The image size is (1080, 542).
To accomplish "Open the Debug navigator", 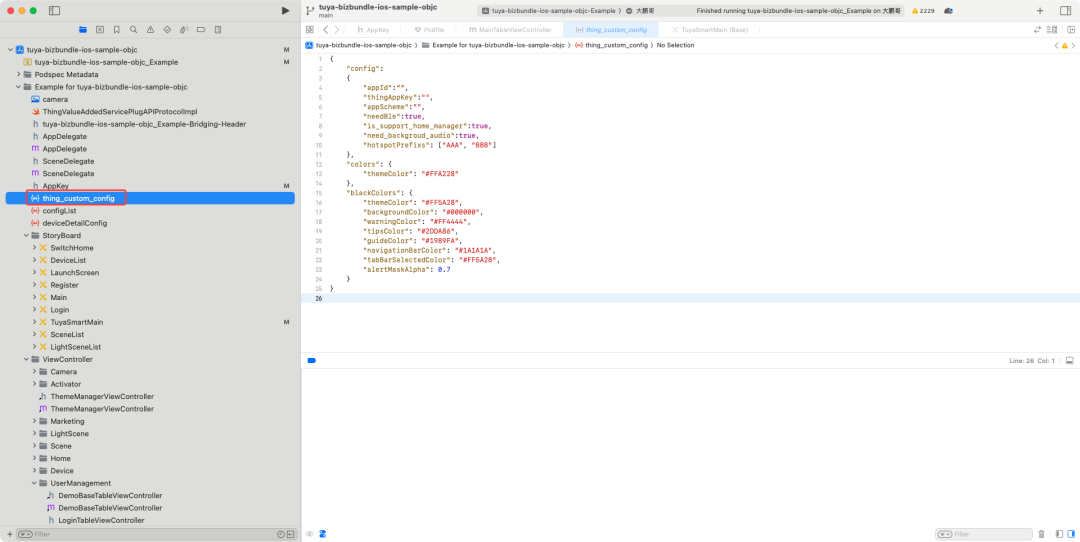I will (x=184, y=30).
